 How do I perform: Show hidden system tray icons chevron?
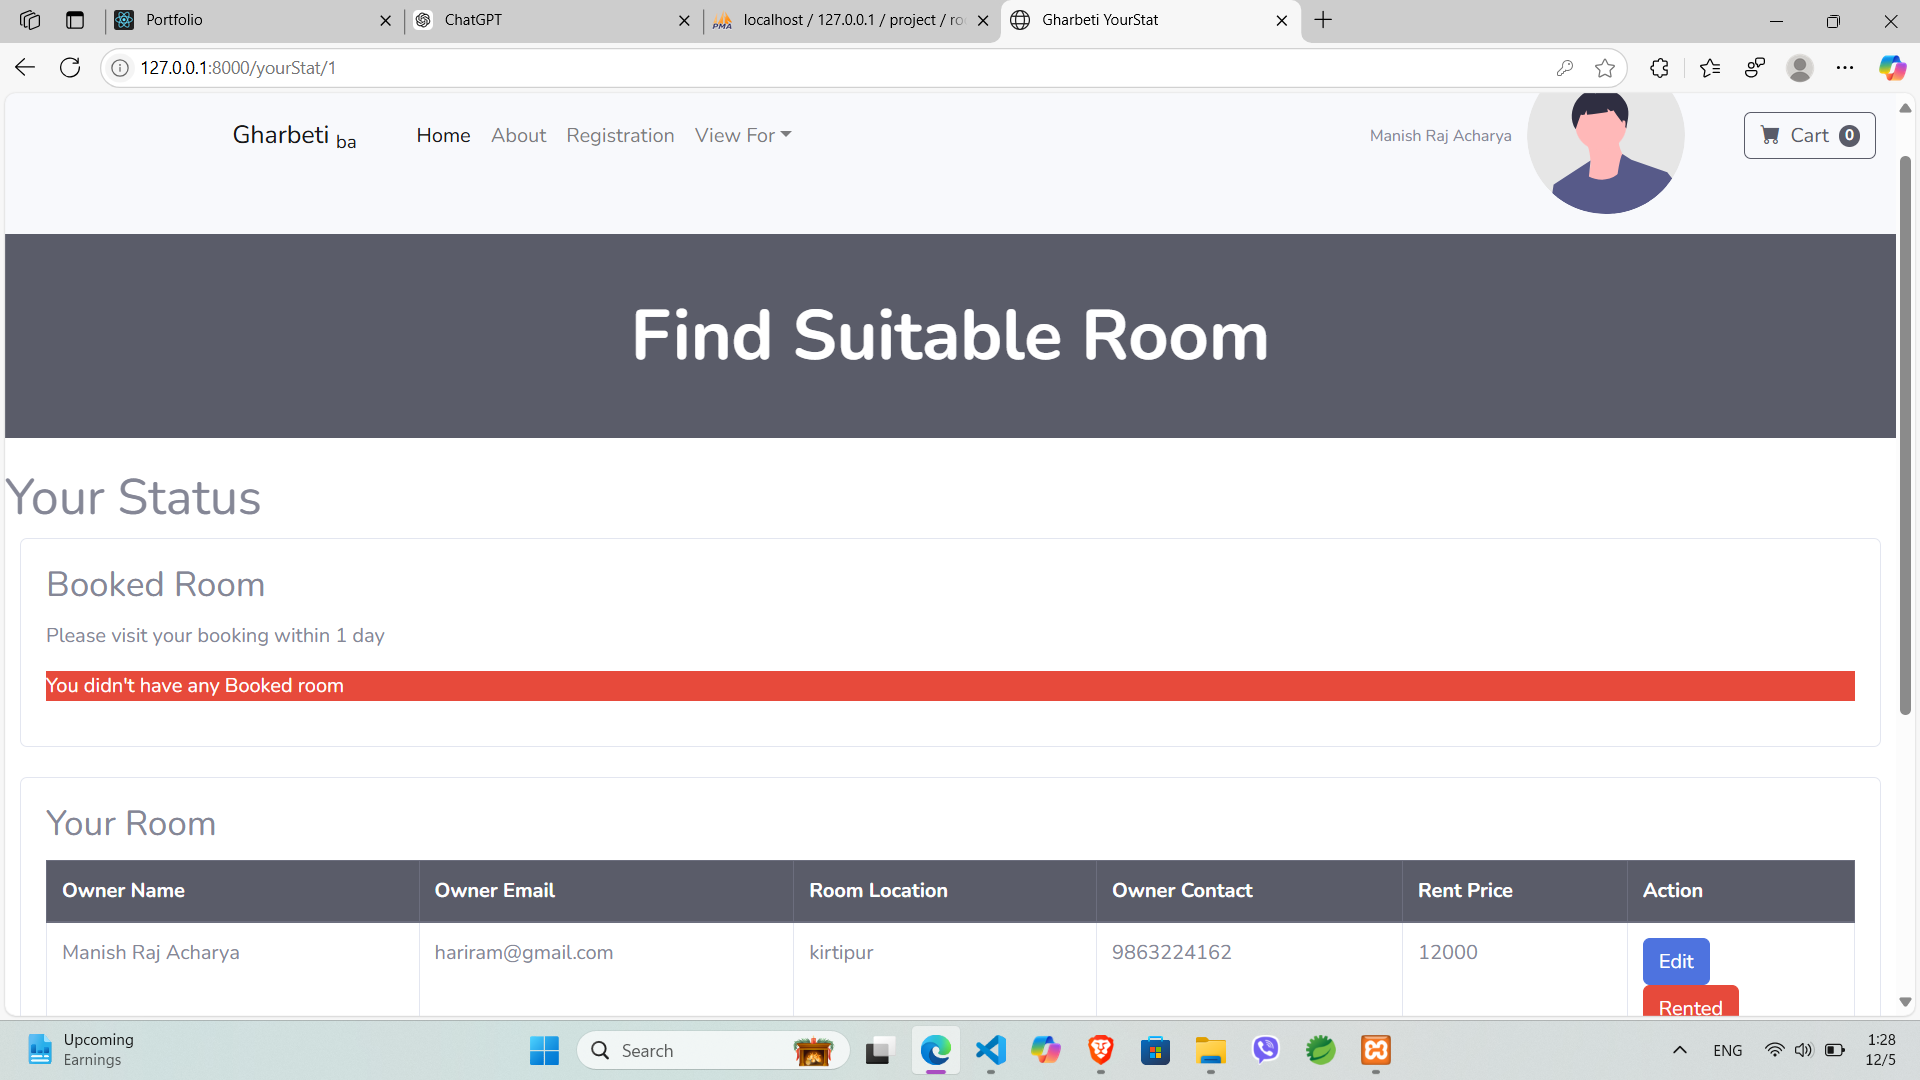pos(1680,1050)
